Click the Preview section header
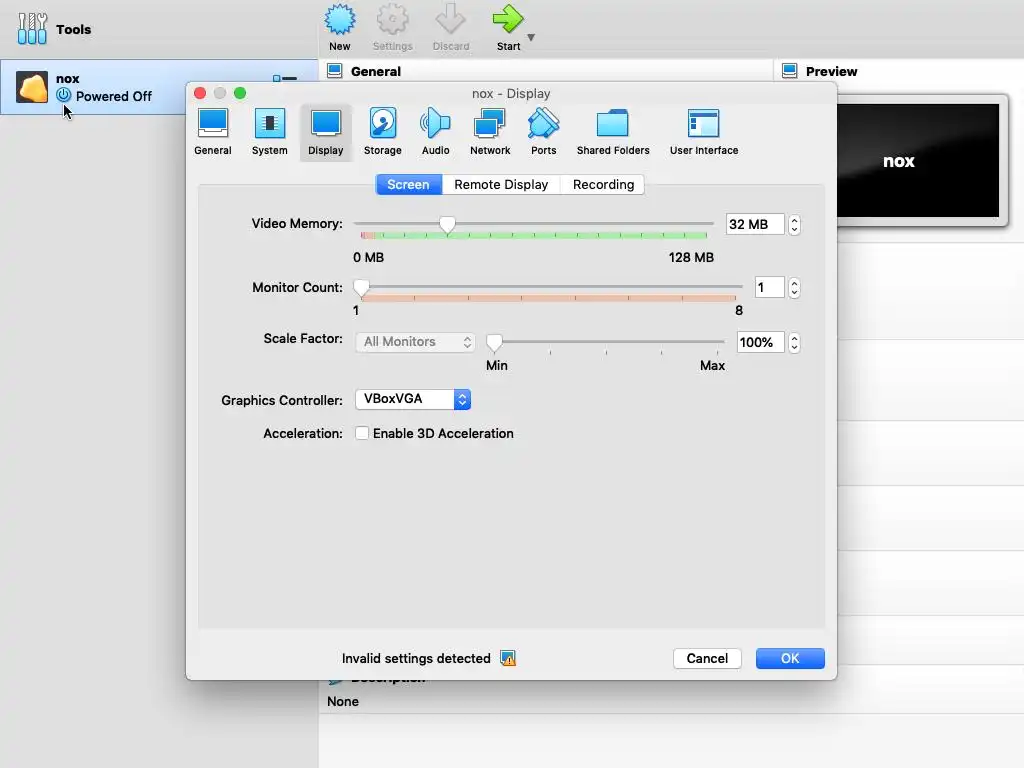Image resolution: width=1024 pixels, height=768 pixels. [831, 71]
